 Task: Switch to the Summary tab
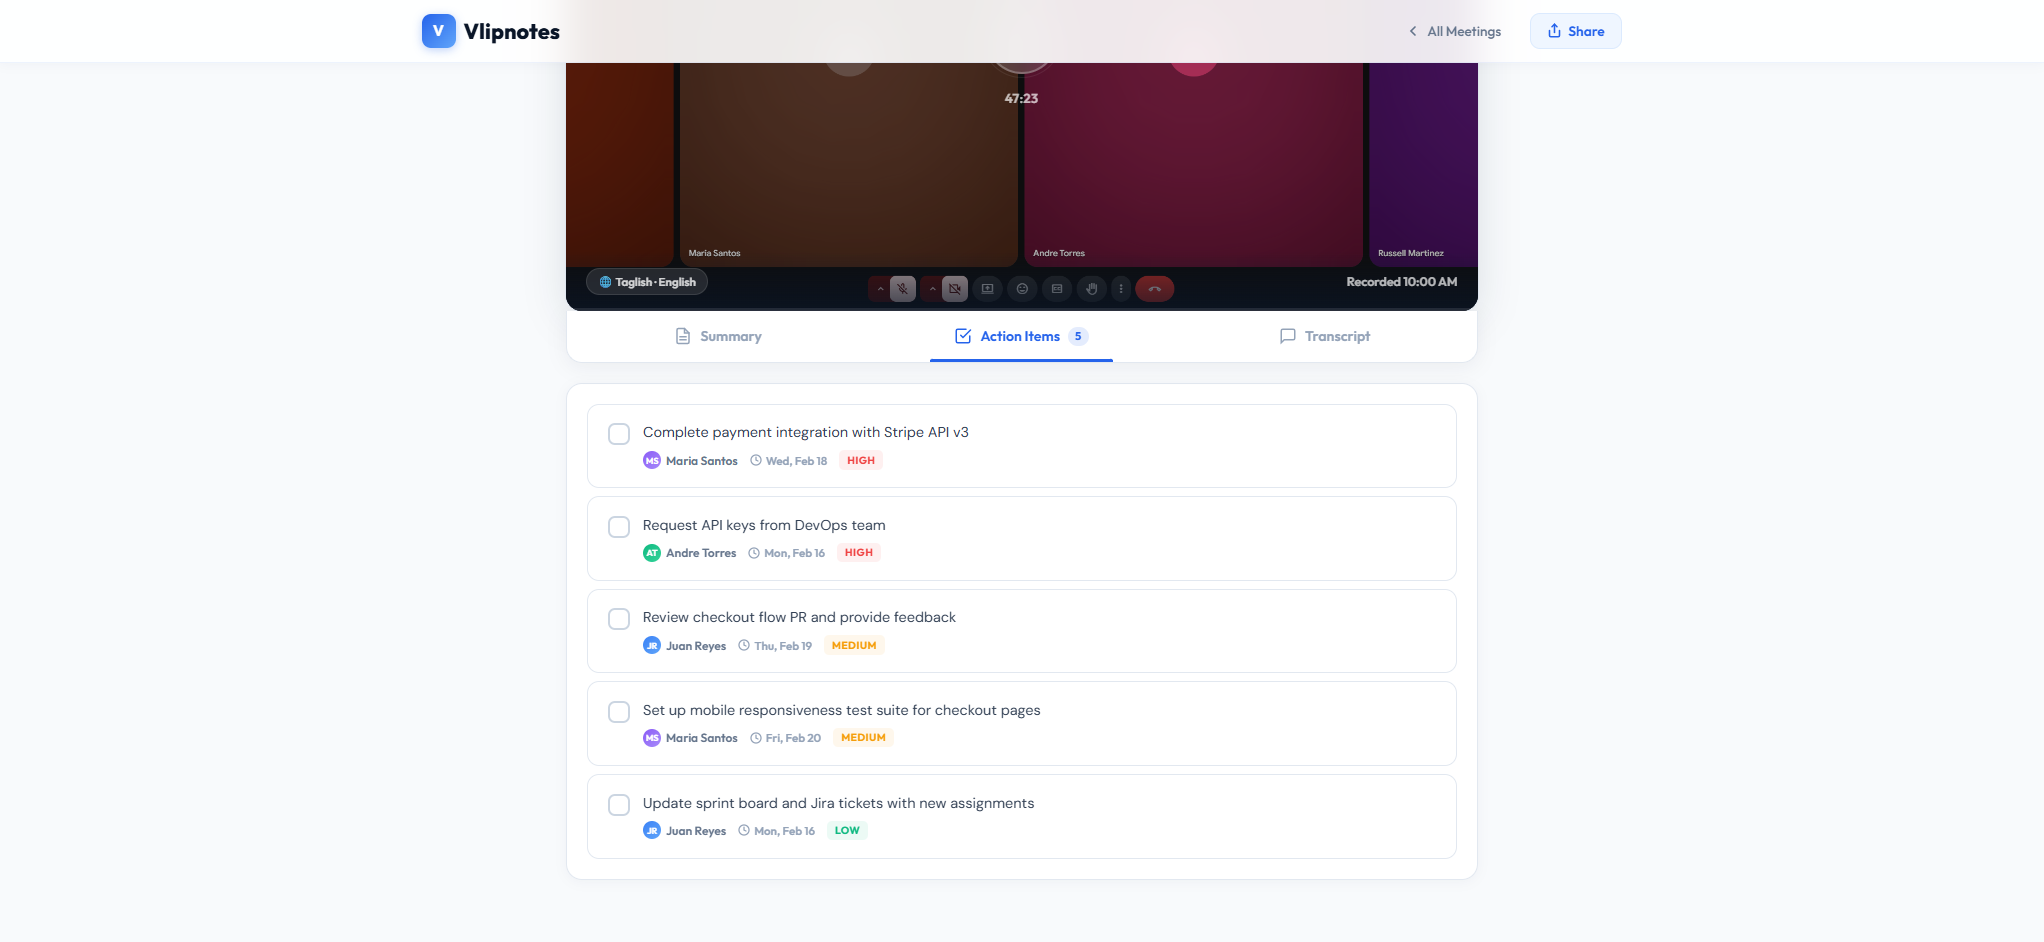tap(717, 336)
